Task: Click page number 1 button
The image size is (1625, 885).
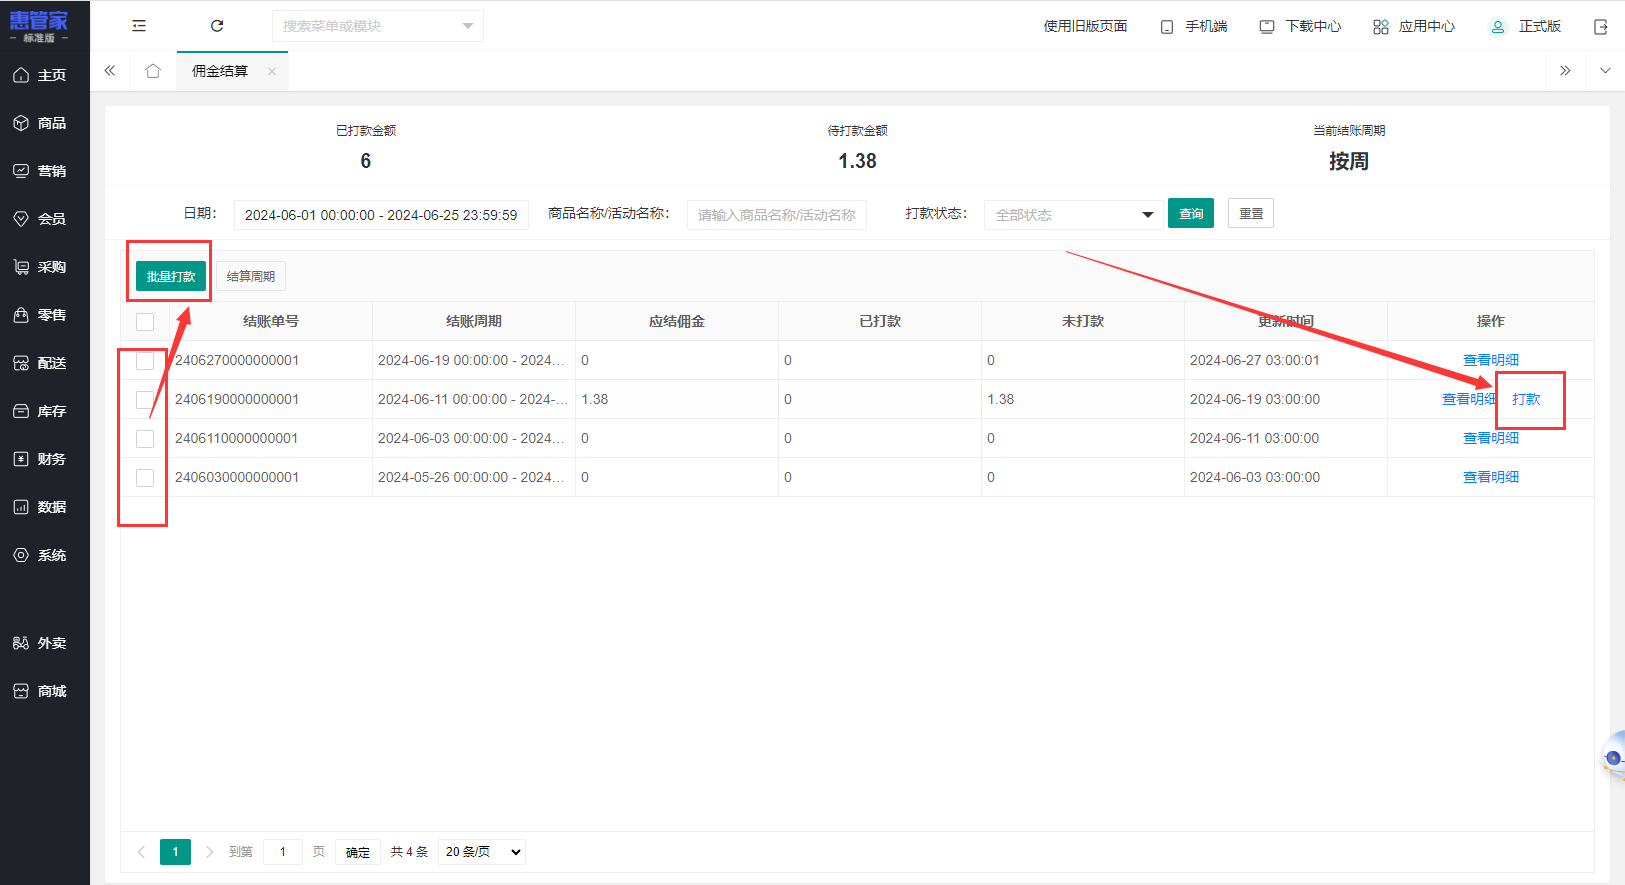Action: (x=175, y=852)
